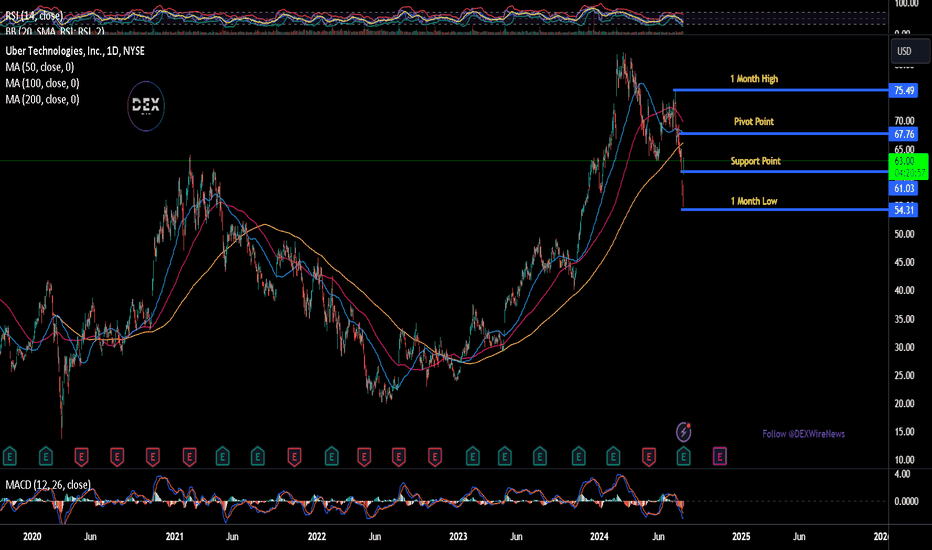
Task: Select the BB (20, SMA, RSI) legend line
Action: pyautogui.click(x=55, y=30)
